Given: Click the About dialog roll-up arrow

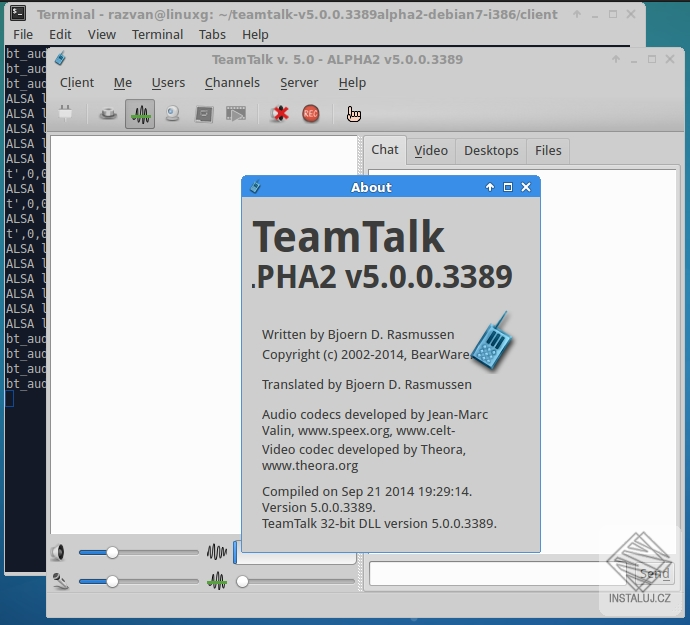Looking at the screenshot, I should pyautogui.click(x=489, y=187).
